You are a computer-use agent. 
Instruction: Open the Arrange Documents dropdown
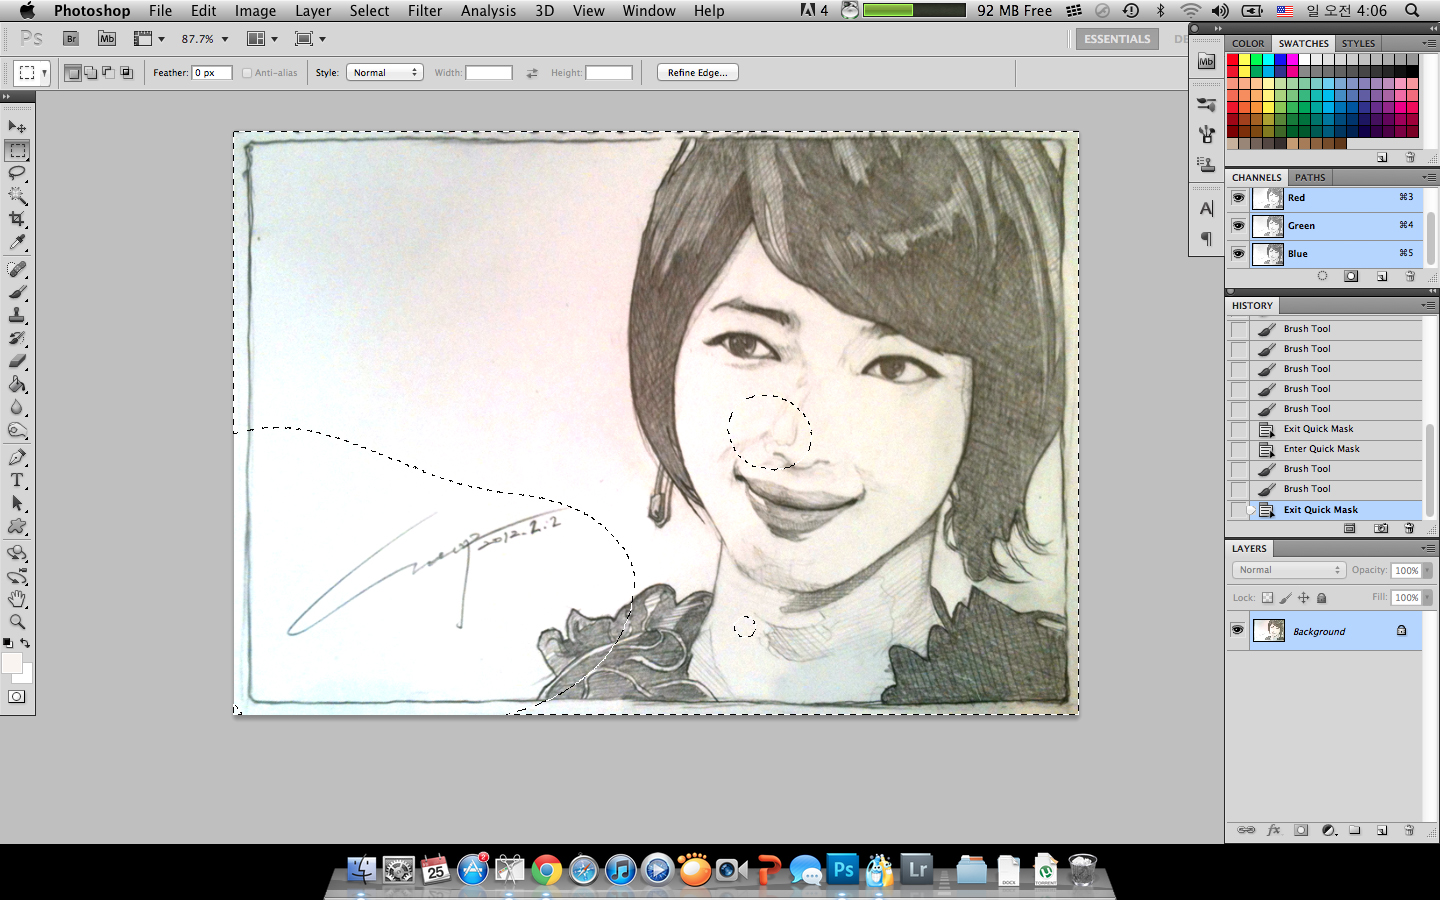262,39
